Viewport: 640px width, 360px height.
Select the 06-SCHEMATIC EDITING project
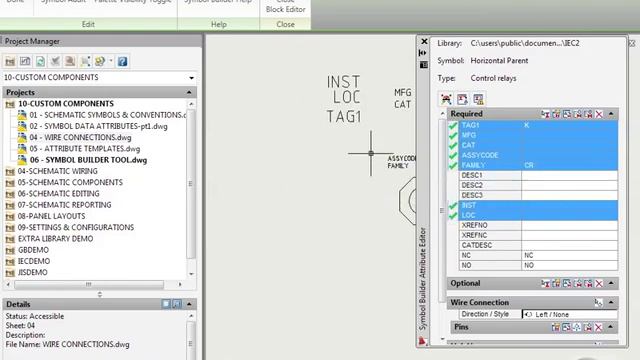pos(58,193)
